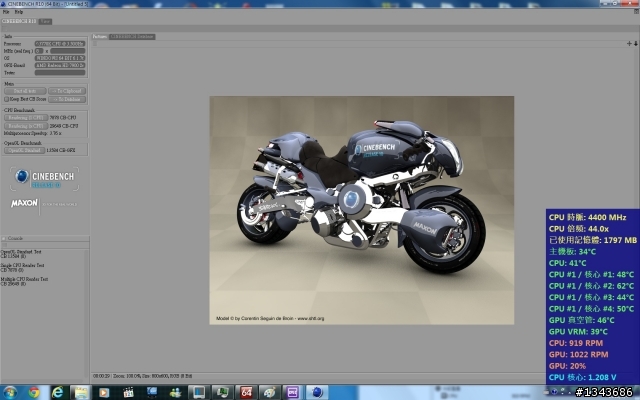Switch to the Cinebench taskbar button
Viewport: 640px width, 400px height.
[x=317, y=393]
